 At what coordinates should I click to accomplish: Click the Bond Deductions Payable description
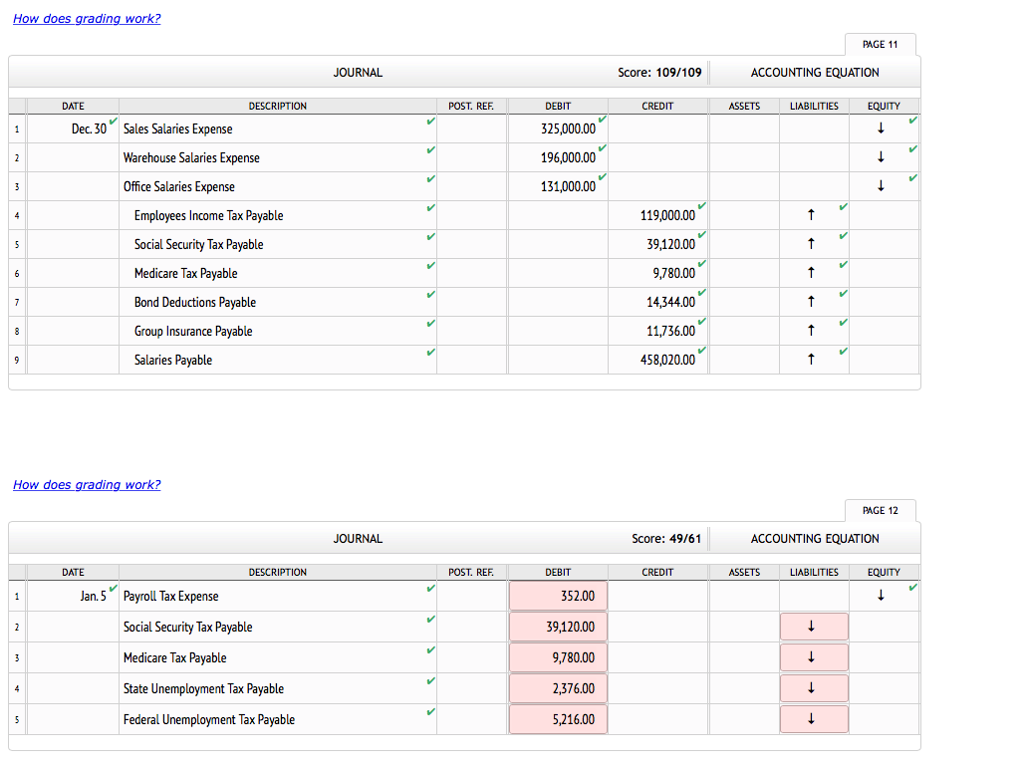pyautogui.click(x=195, y=302)
